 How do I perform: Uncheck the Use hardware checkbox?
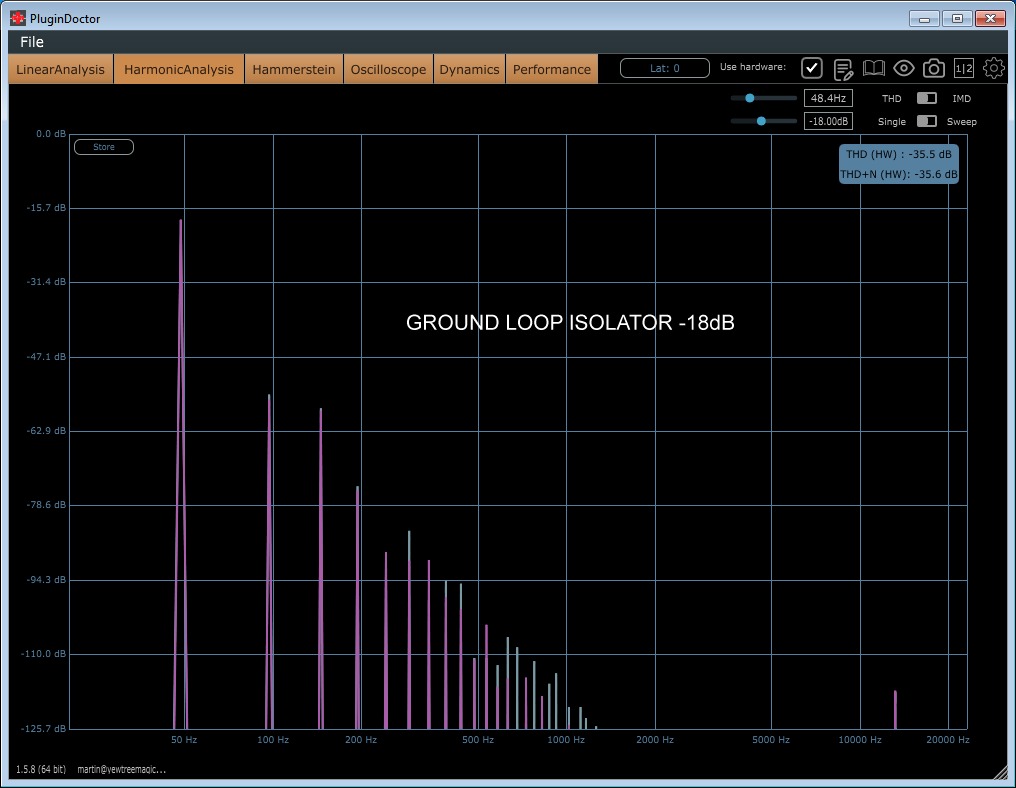tap(812, 68)
